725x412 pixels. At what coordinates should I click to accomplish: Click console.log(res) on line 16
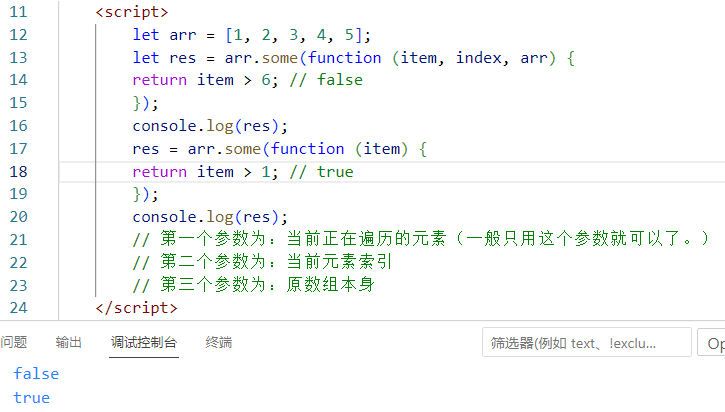(206, 126)
